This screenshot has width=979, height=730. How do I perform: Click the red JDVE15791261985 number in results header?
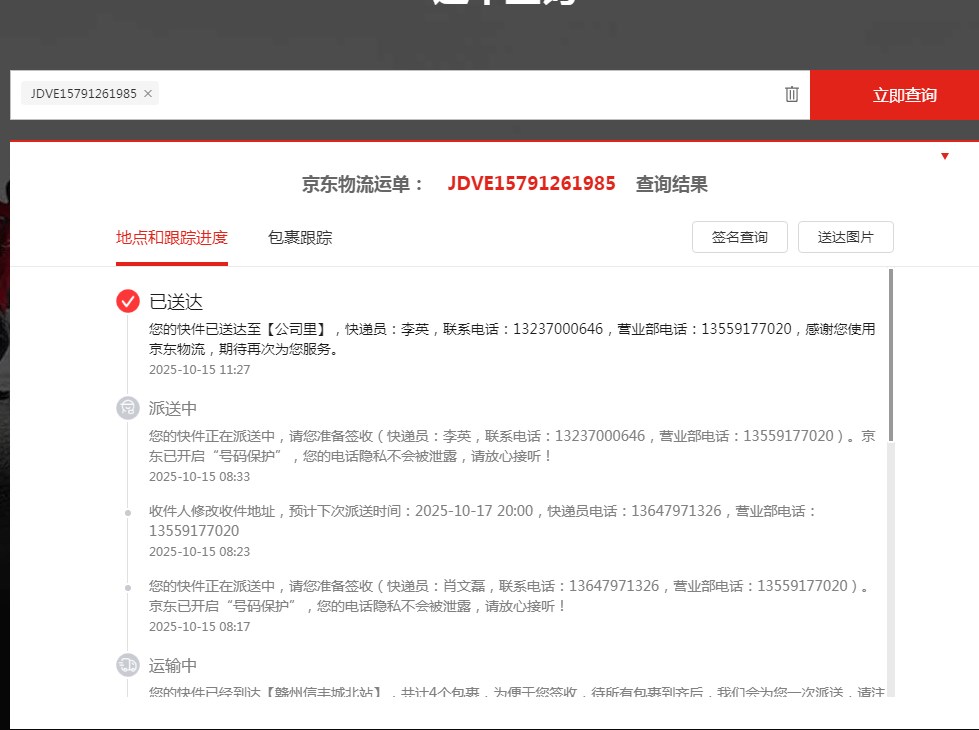click(531, 184)
